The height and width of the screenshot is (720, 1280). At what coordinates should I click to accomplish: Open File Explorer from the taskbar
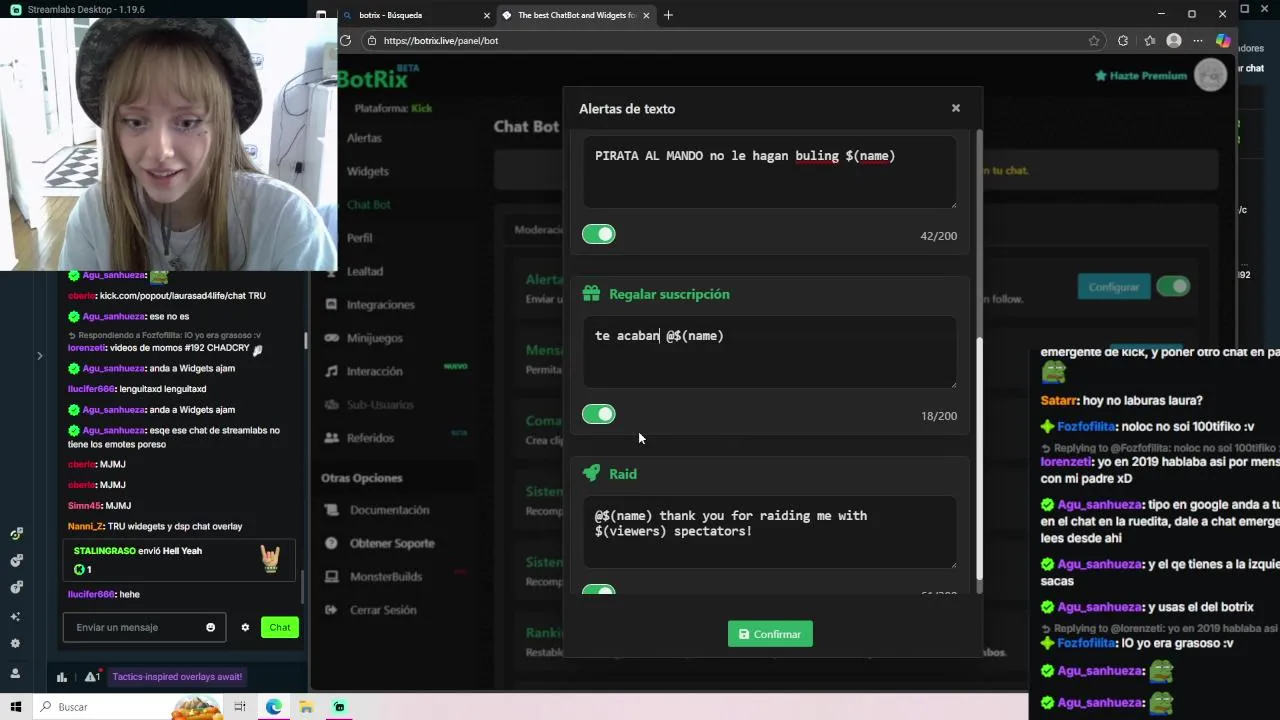coord(306,707)
